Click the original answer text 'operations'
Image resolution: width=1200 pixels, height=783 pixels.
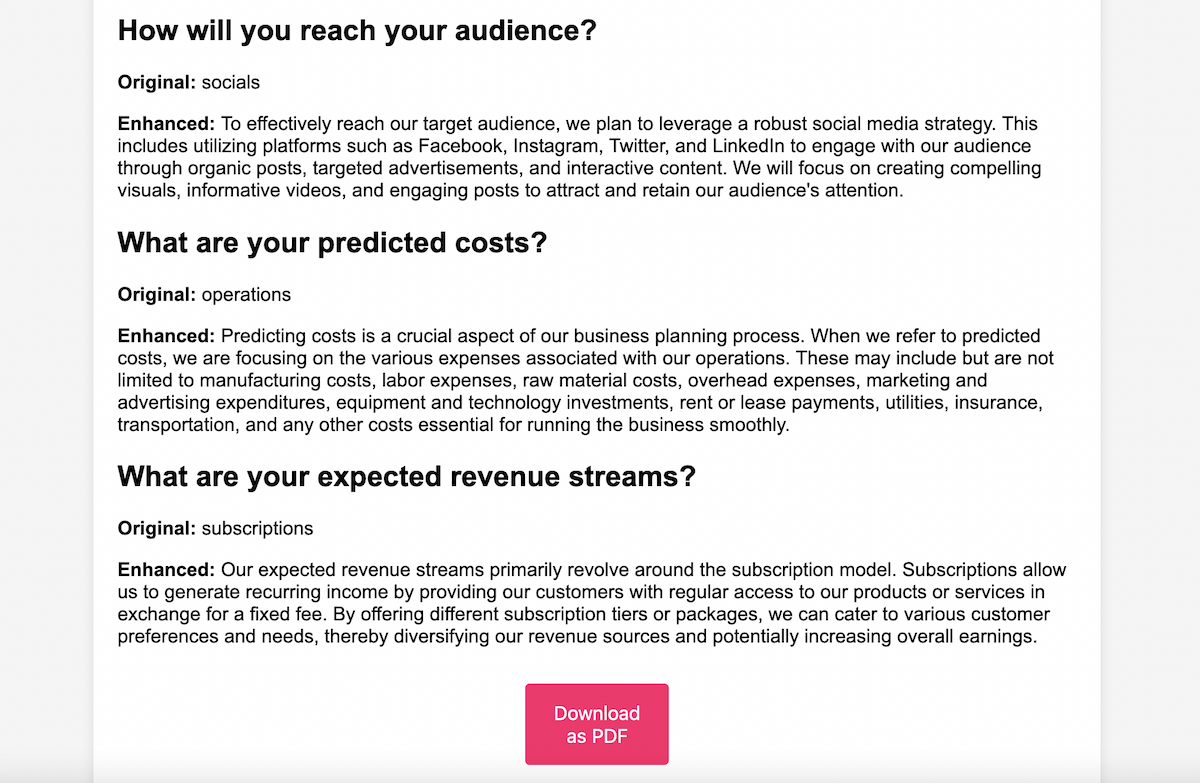click(246, 295)
